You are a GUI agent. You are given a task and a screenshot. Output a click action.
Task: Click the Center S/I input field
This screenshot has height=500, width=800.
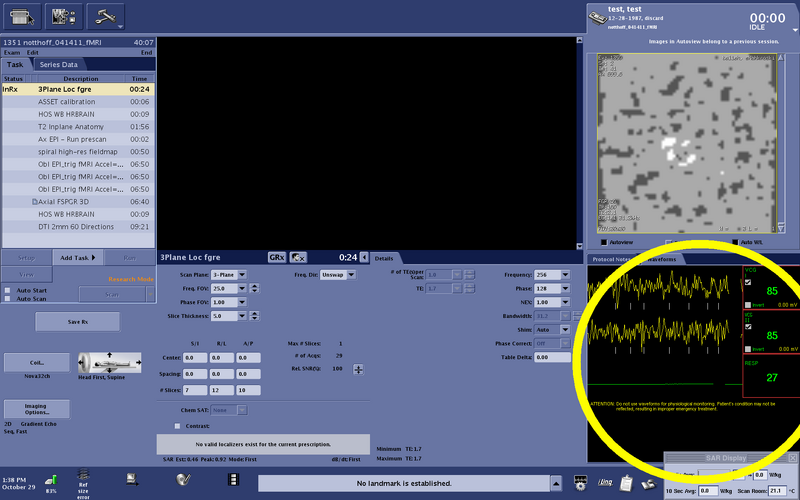(195, 358)
